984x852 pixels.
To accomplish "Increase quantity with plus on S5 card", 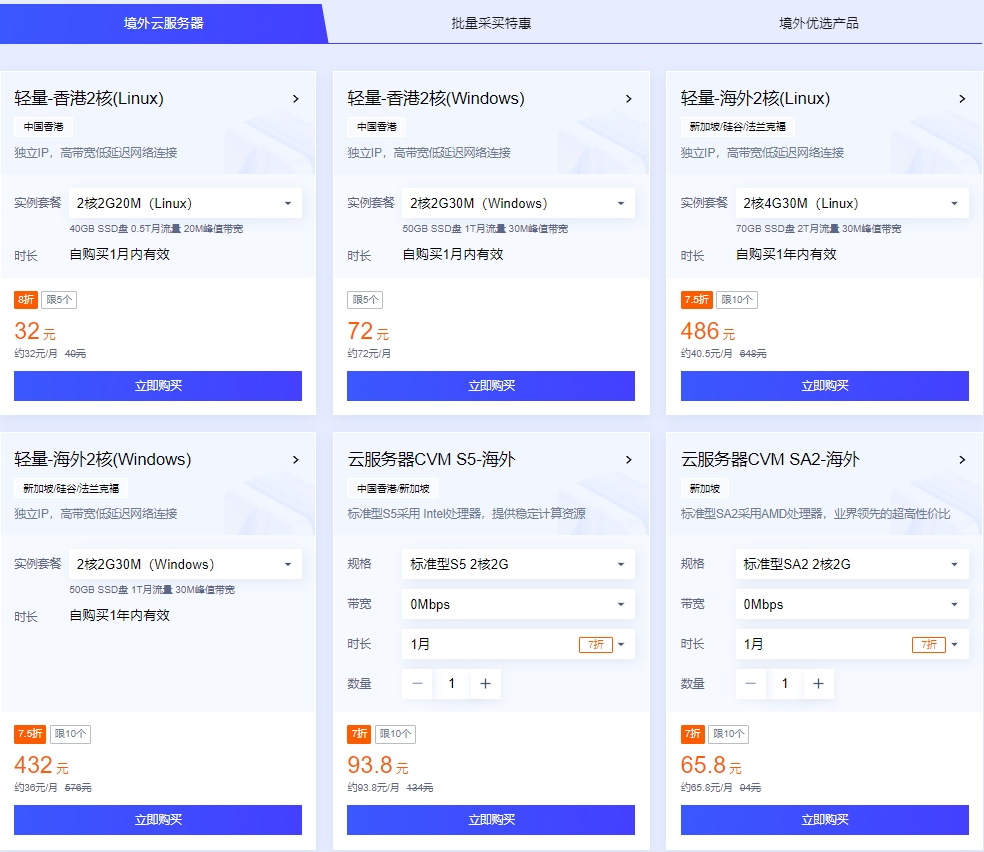I will pyautogui.click(x=485, y=684).
